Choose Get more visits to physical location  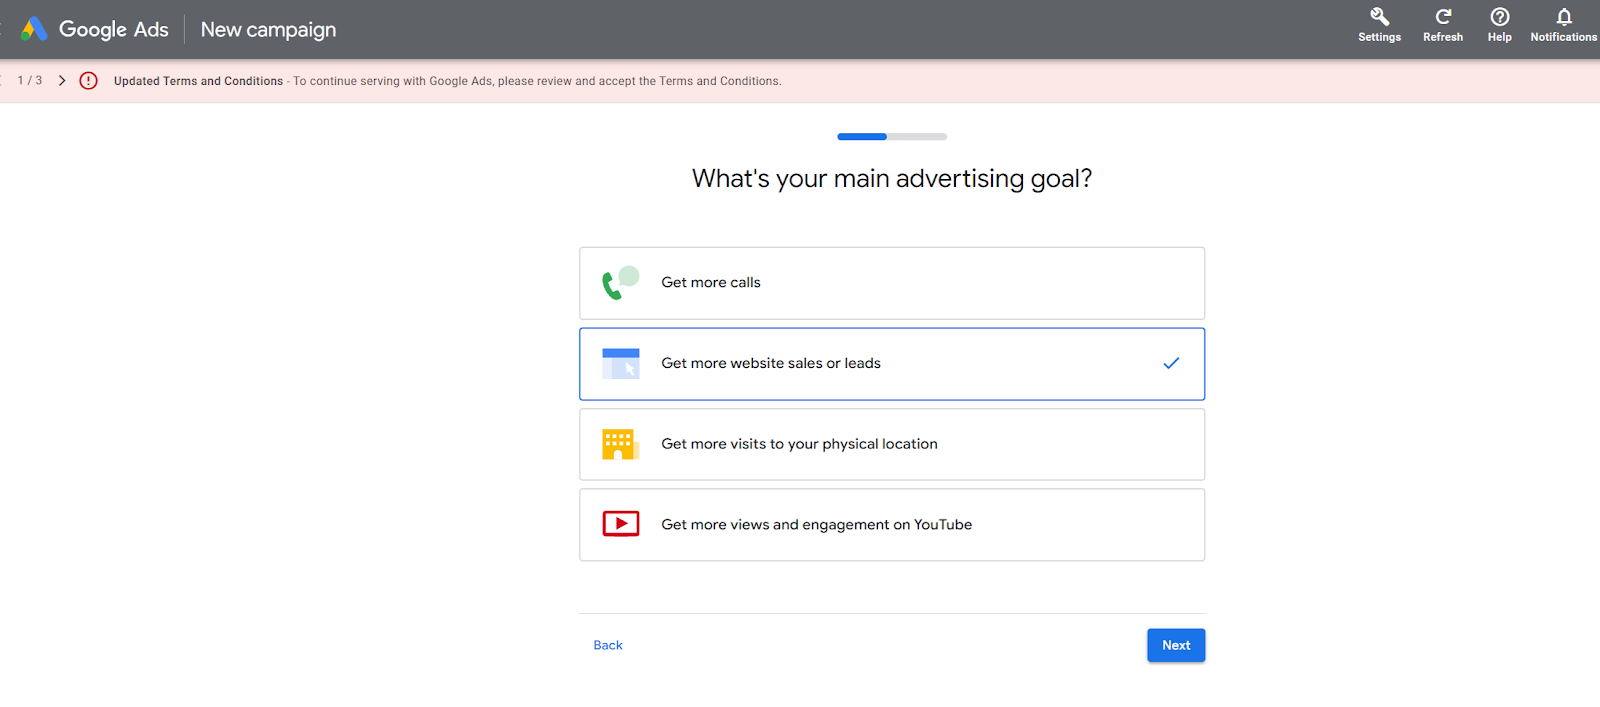(891, 444)
